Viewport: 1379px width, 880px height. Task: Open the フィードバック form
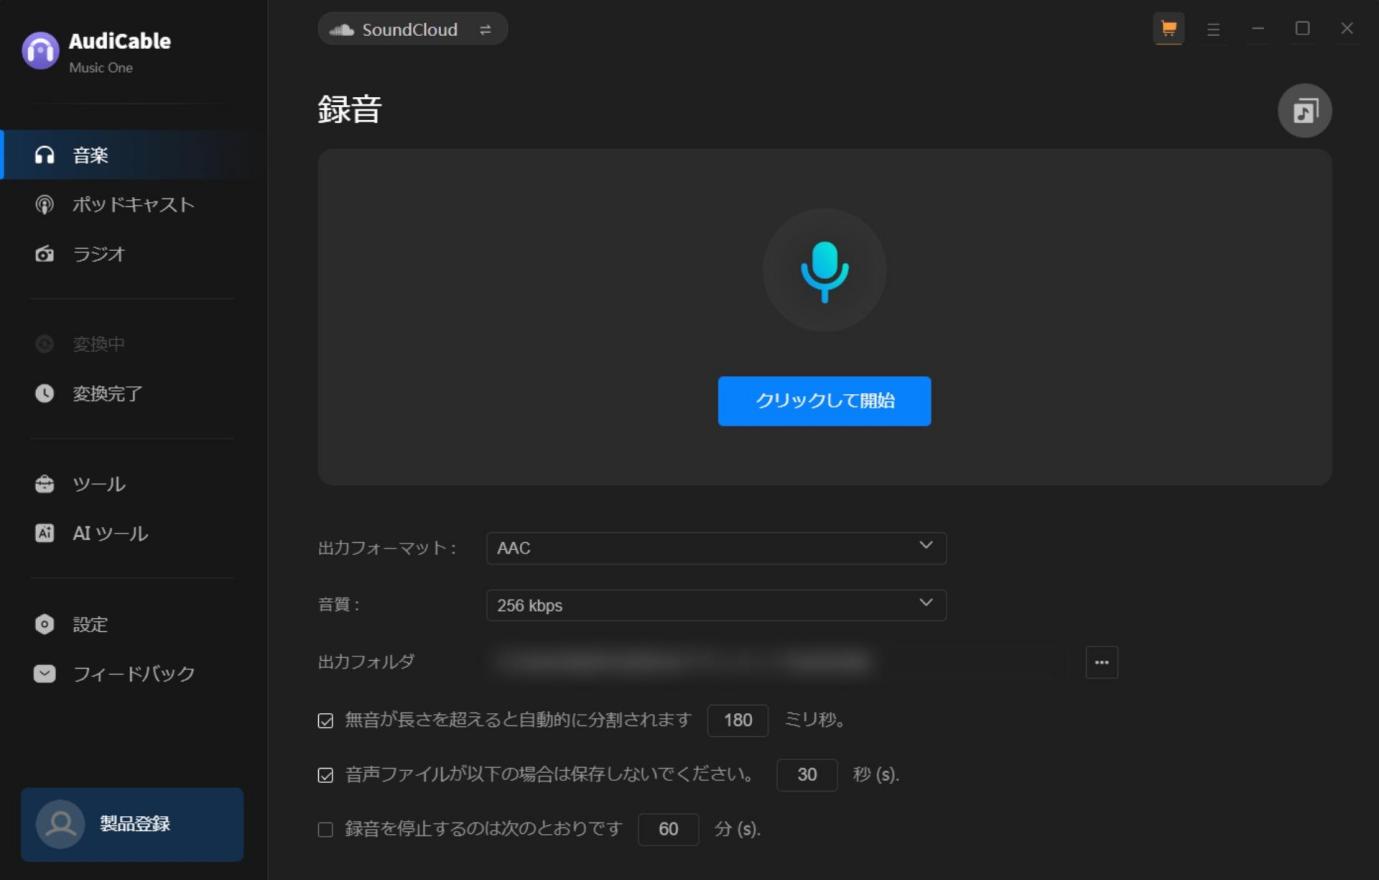point(134,674)
